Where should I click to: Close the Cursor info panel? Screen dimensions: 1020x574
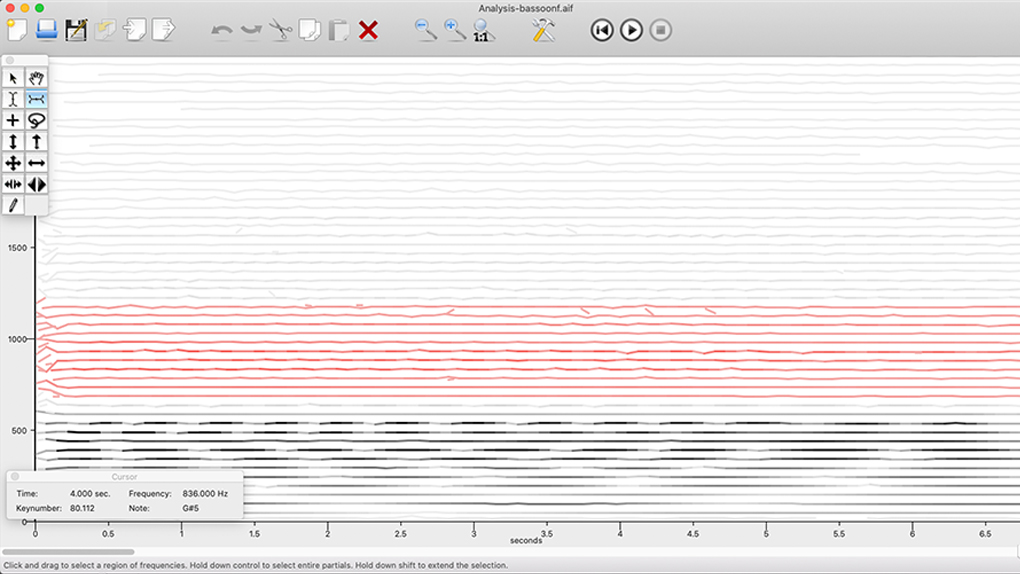click(14, 477)
